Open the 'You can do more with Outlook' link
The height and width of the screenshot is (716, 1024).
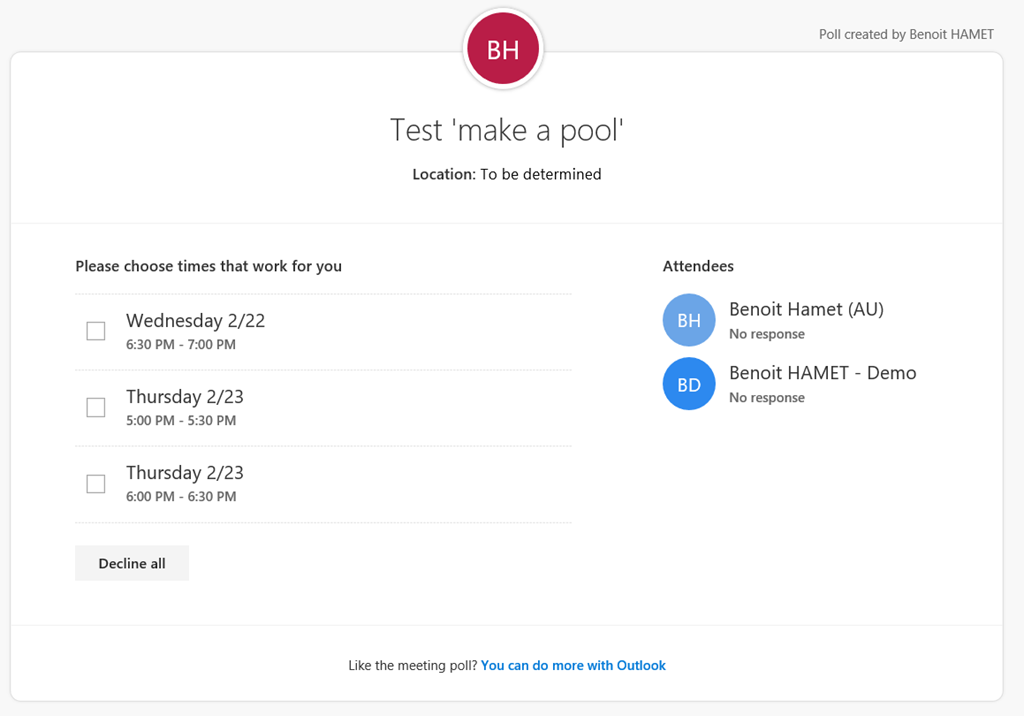tap(573, 665)
